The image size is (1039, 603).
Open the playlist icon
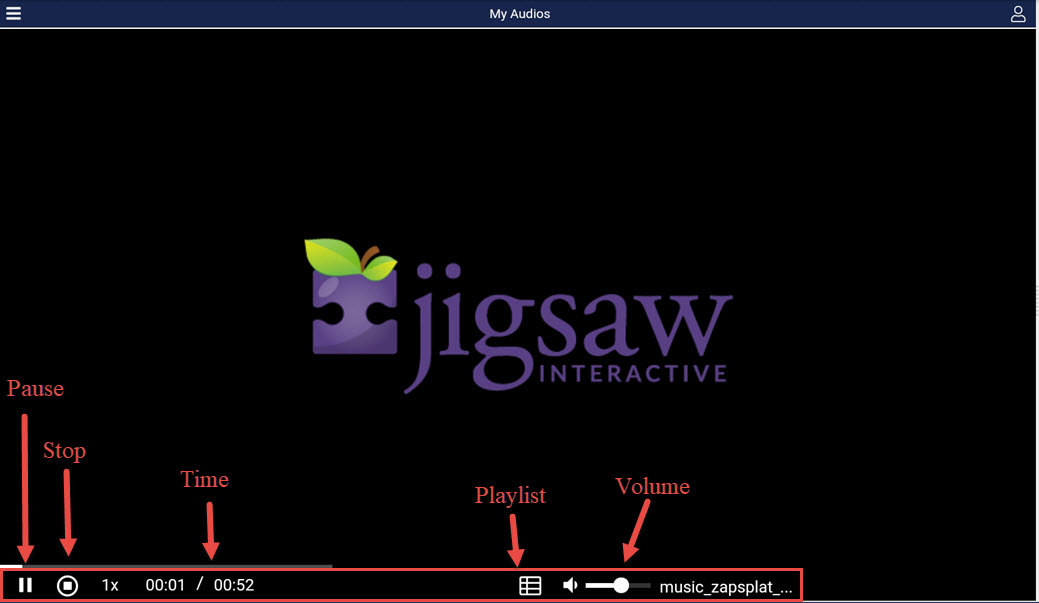(530, 585)
